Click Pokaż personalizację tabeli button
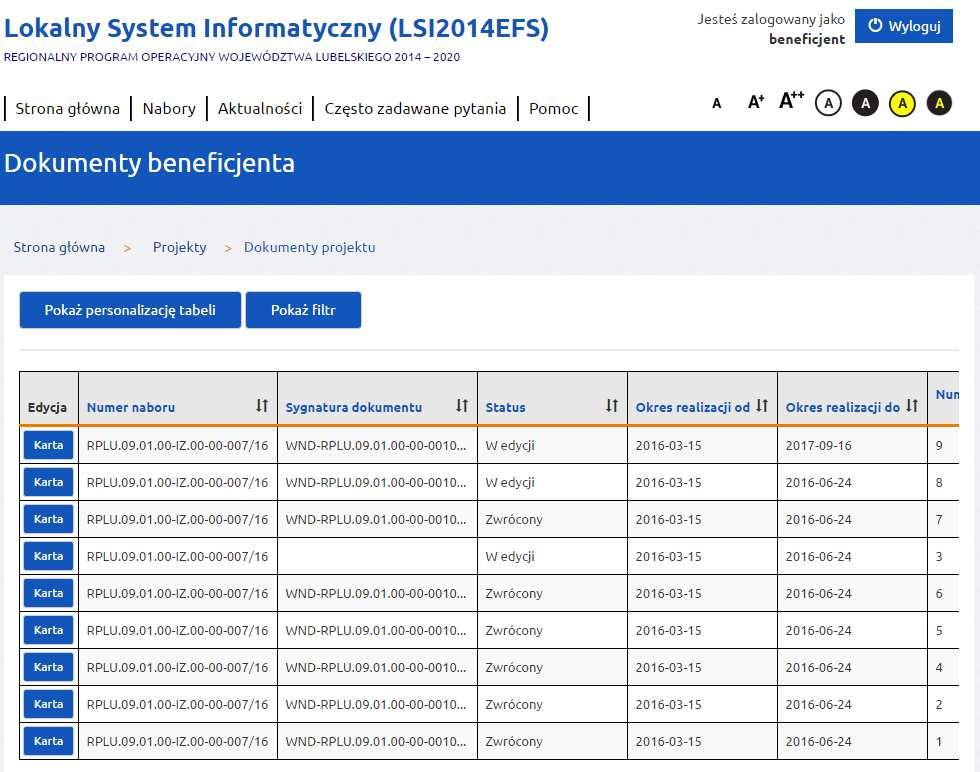980x772 pixels. click(130, 310)
